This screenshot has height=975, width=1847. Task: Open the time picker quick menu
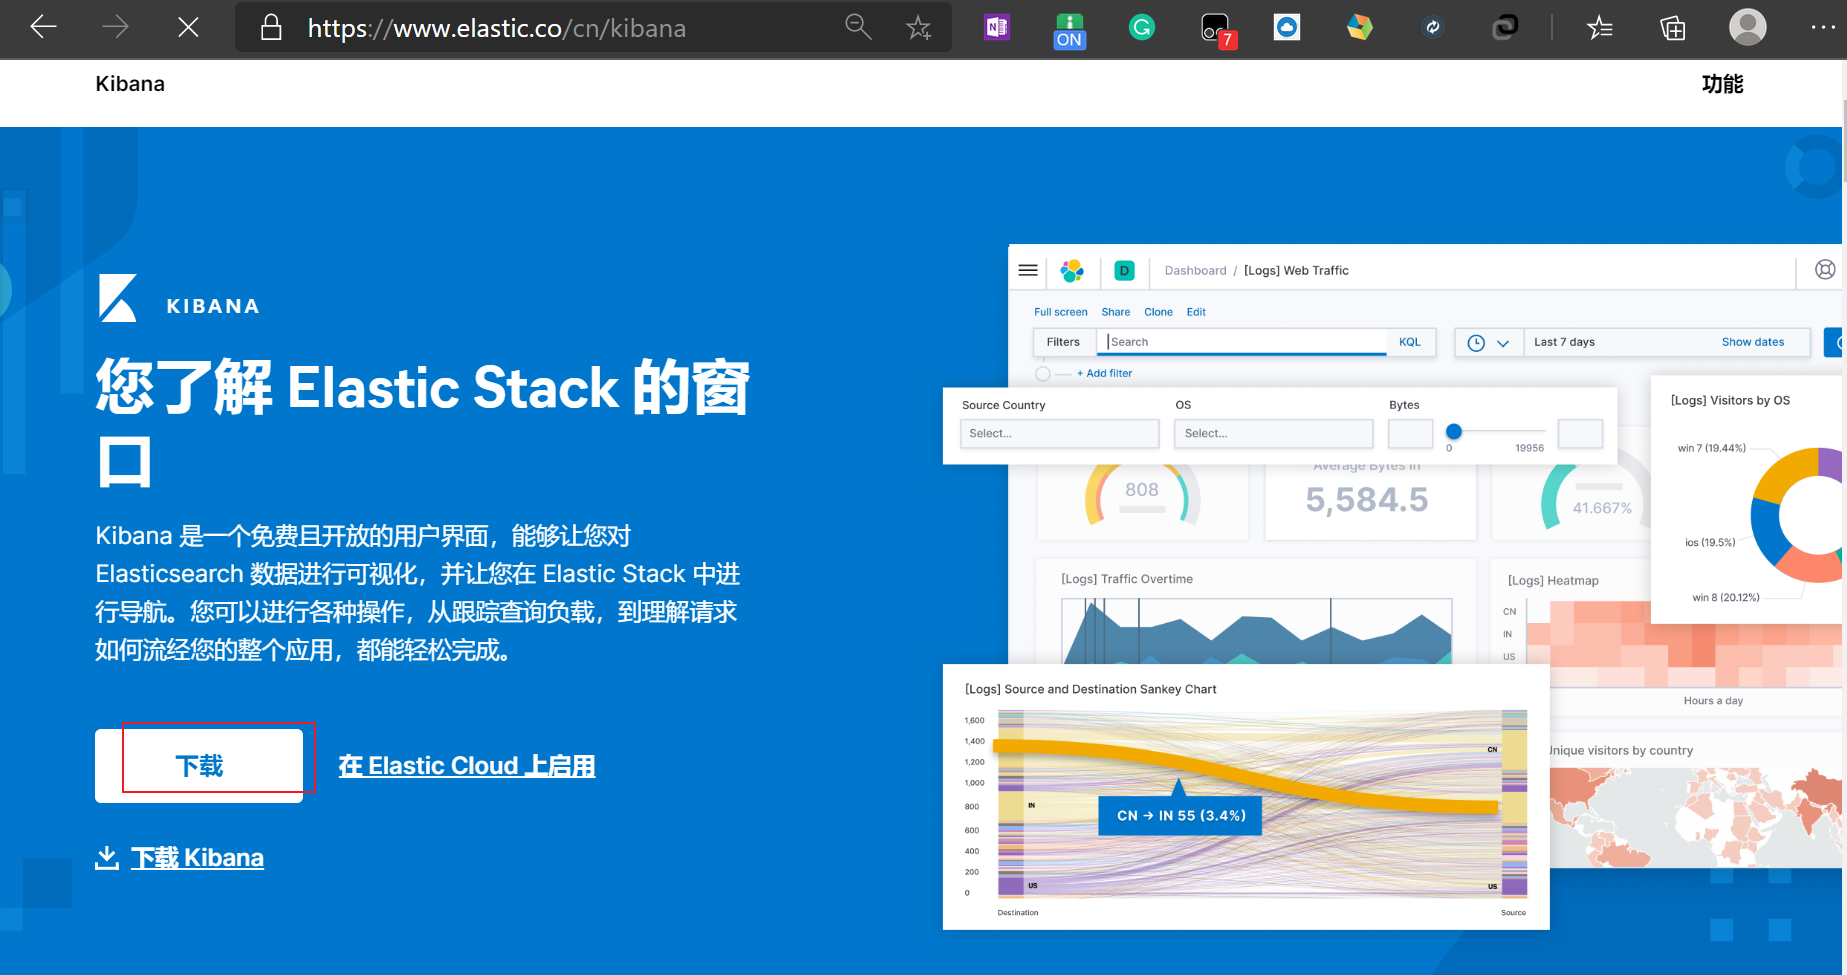click(1488, 343)
